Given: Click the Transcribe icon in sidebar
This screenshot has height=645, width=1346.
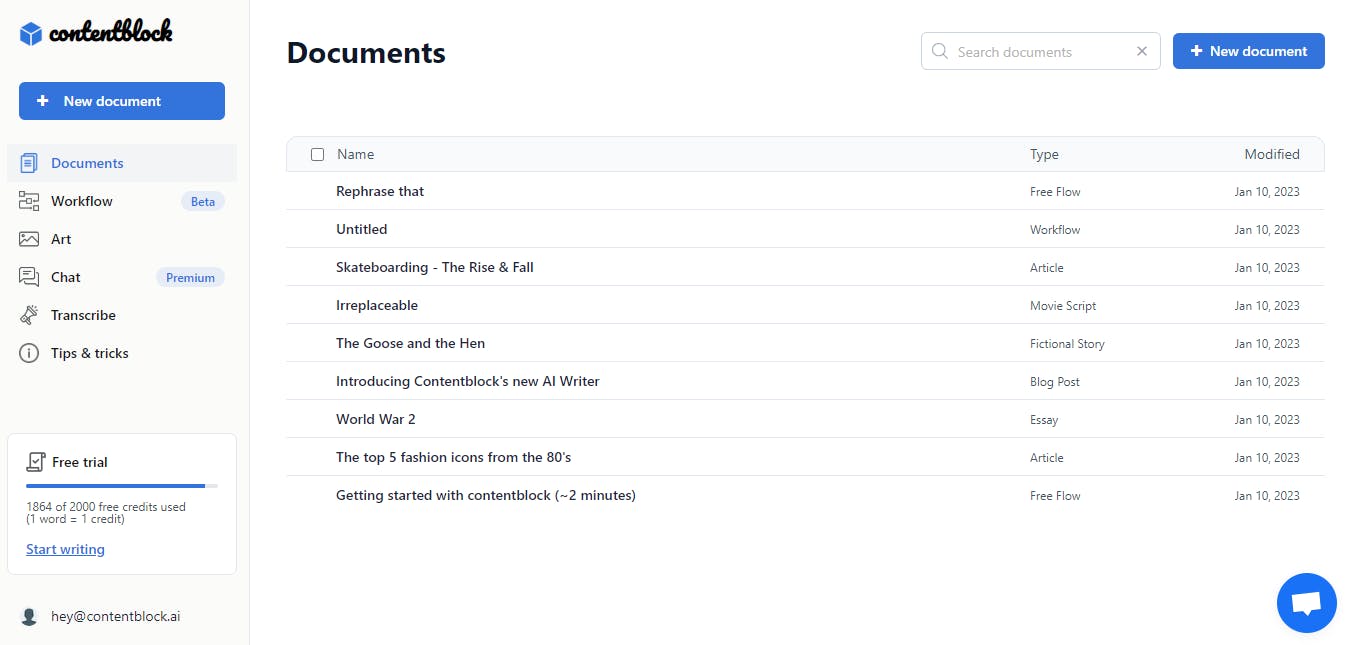Looking at the screenshot, I should pyautogui.click(x=29, y=315).
